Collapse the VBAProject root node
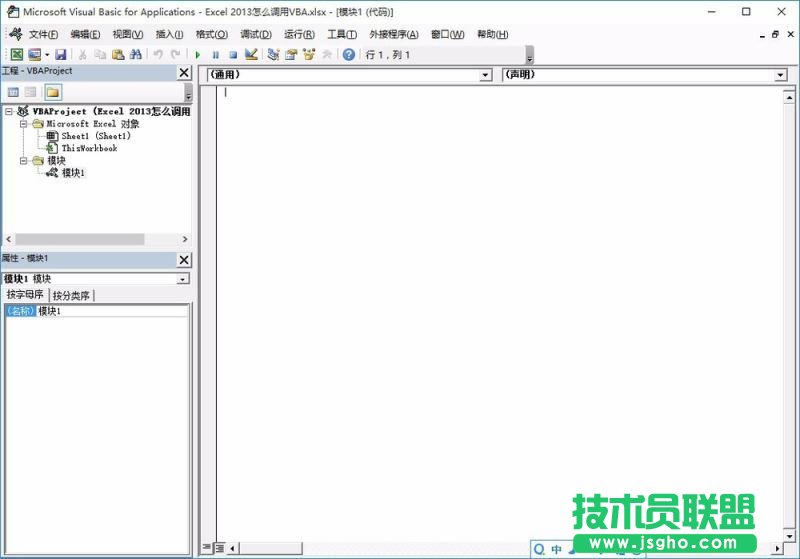This screenshot has height=559, width=800. pyautogui.click(x=9, y=111)
